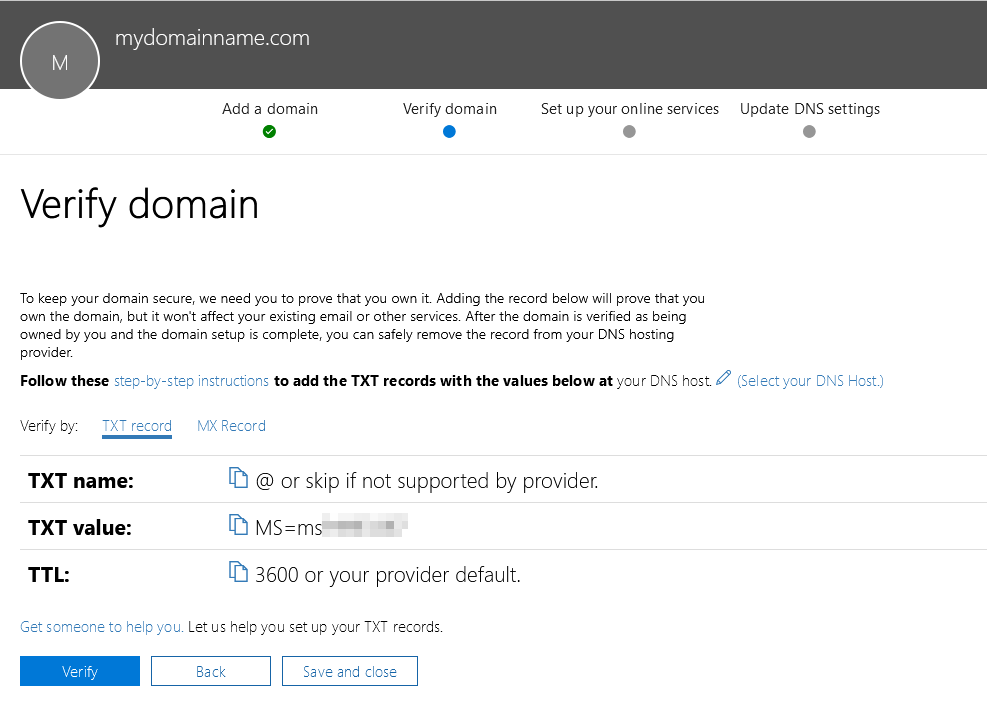987x712 pixels.
Task: Copy the TXT name value using its copy icon
Action: point(238,479)
